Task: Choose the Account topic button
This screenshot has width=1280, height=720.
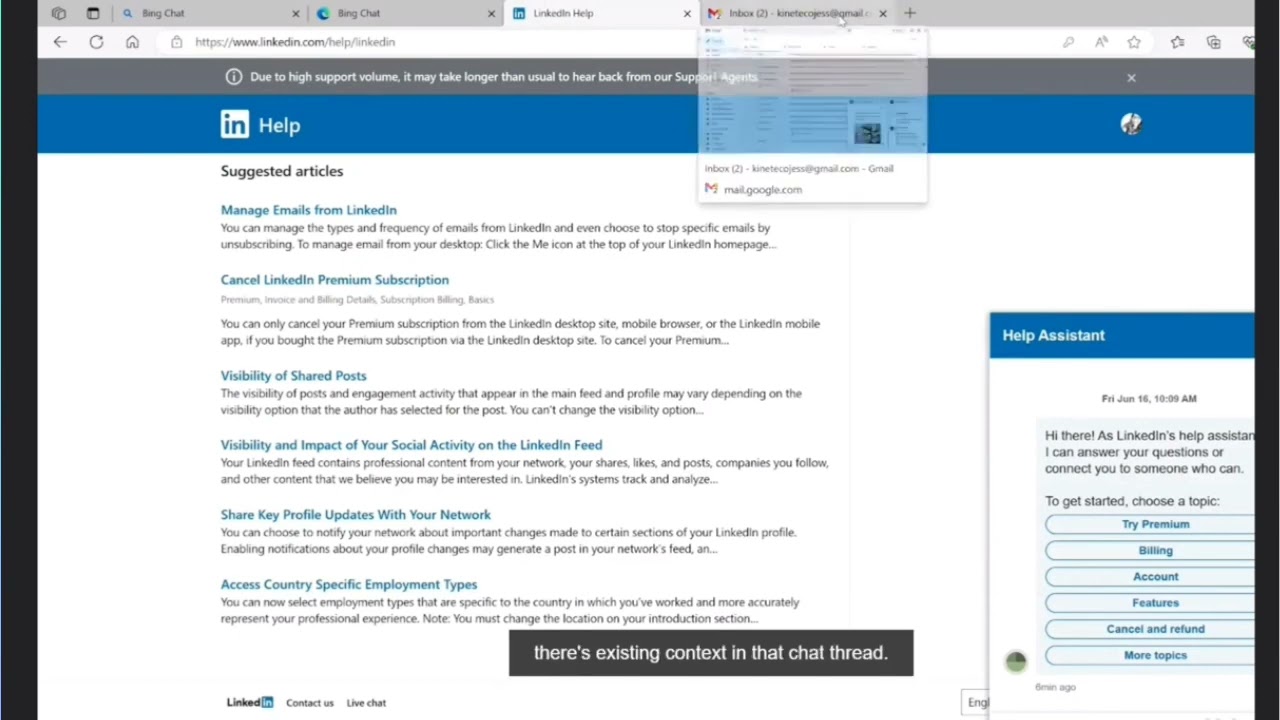Action: click(x=1150, y=577)
